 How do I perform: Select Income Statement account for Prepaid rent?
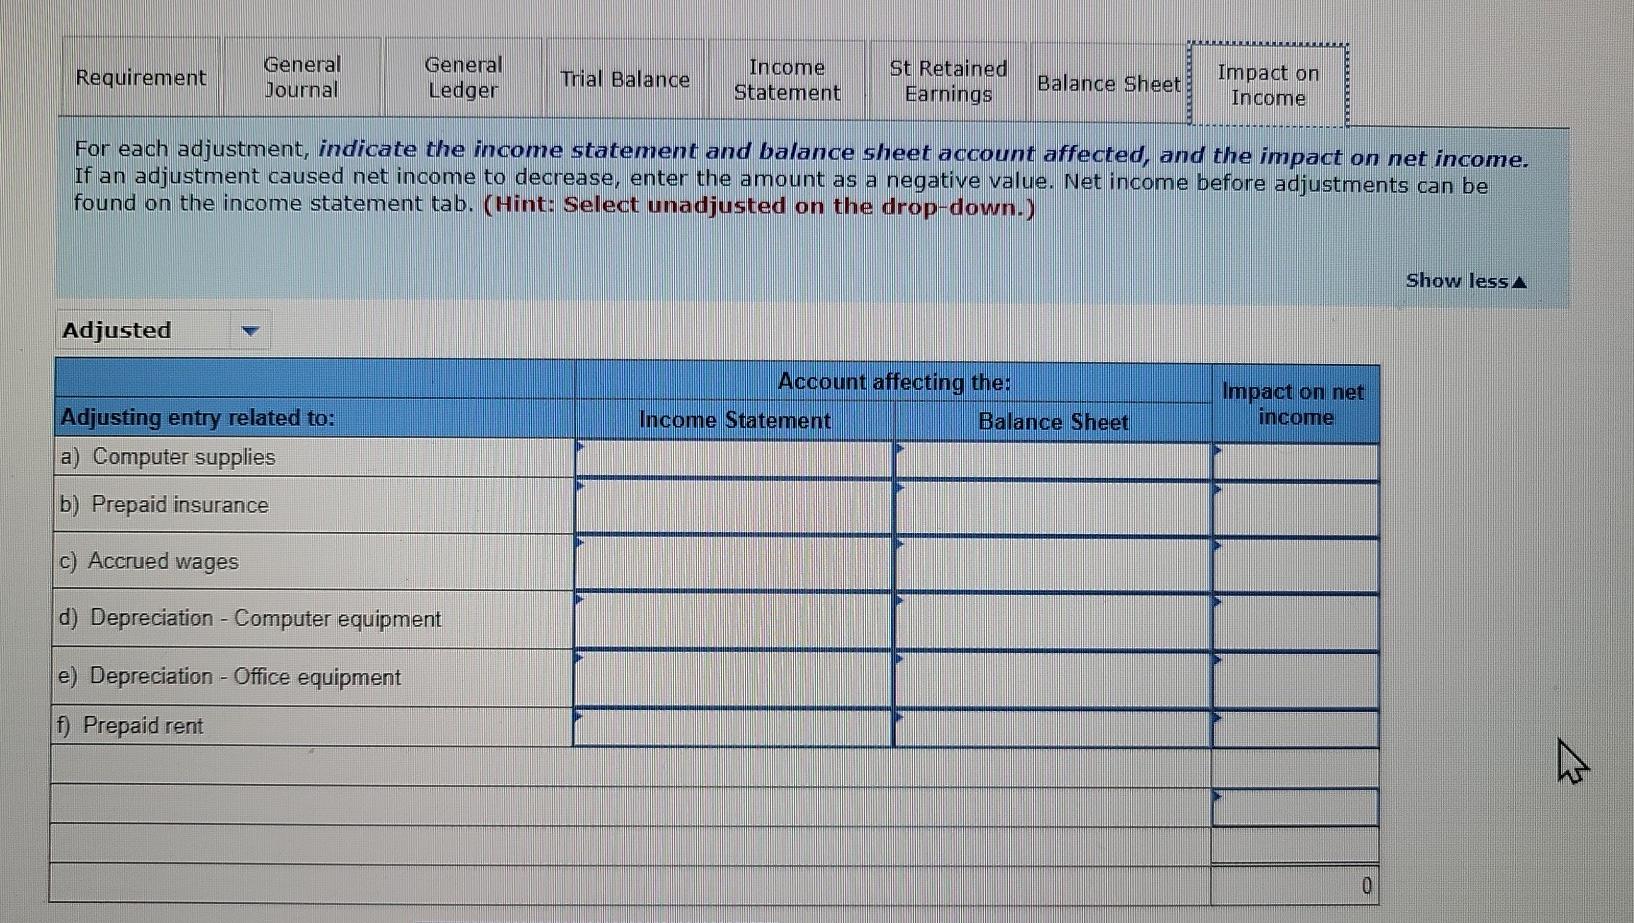[x=733, y=727]
